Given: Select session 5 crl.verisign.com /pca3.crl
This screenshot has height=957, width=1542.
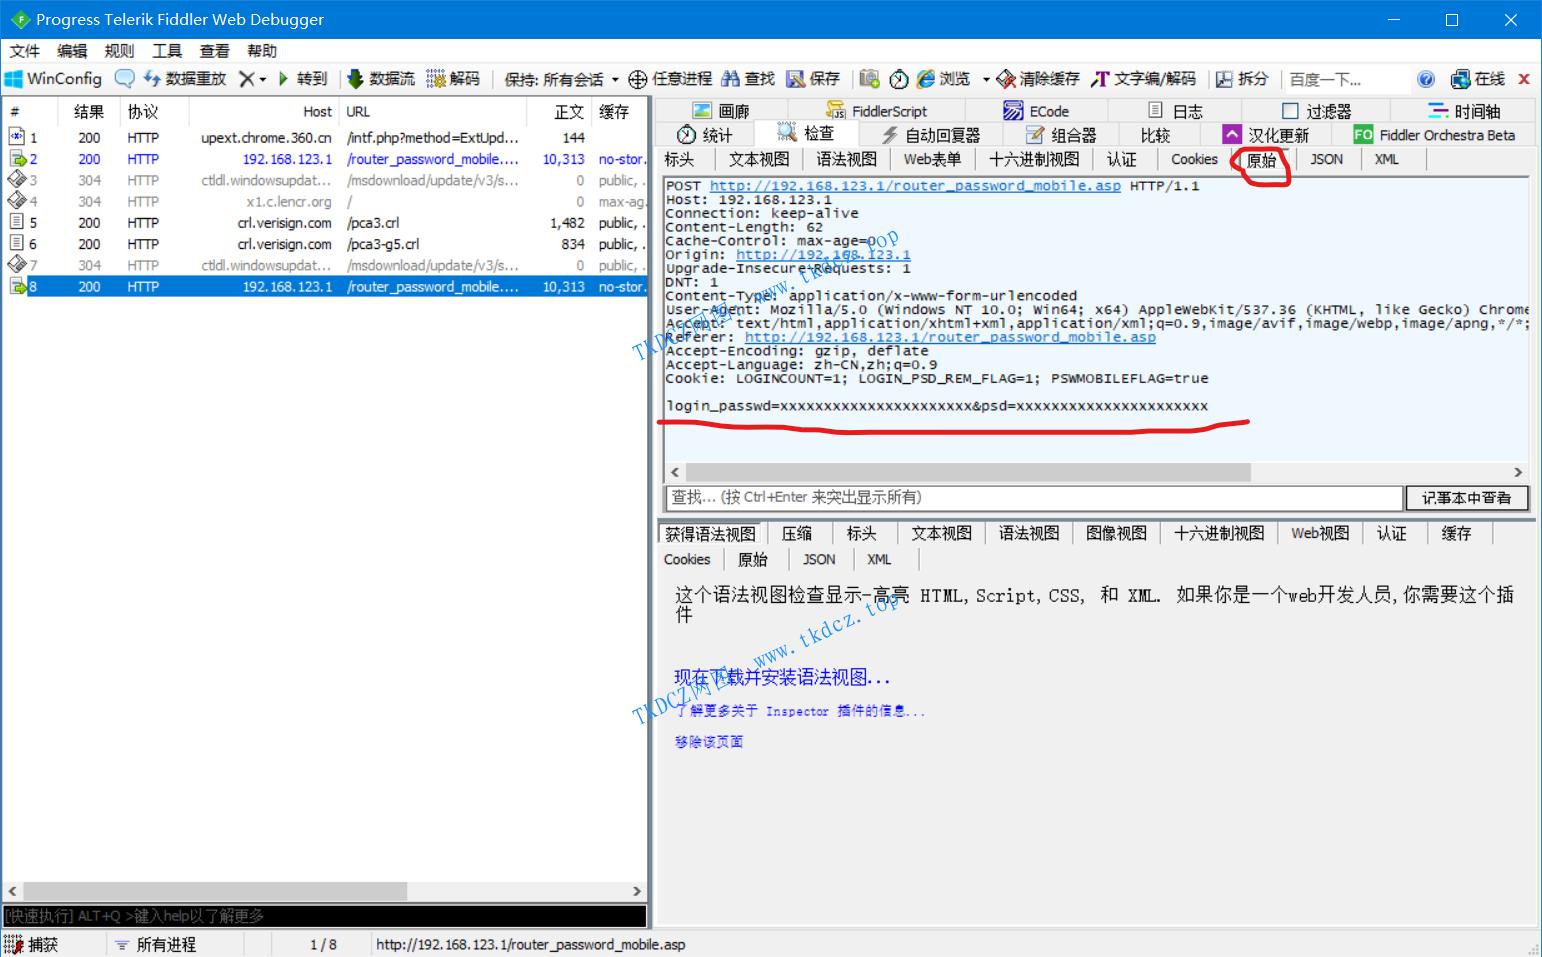Looking at the screenshot, I should 325,223.
